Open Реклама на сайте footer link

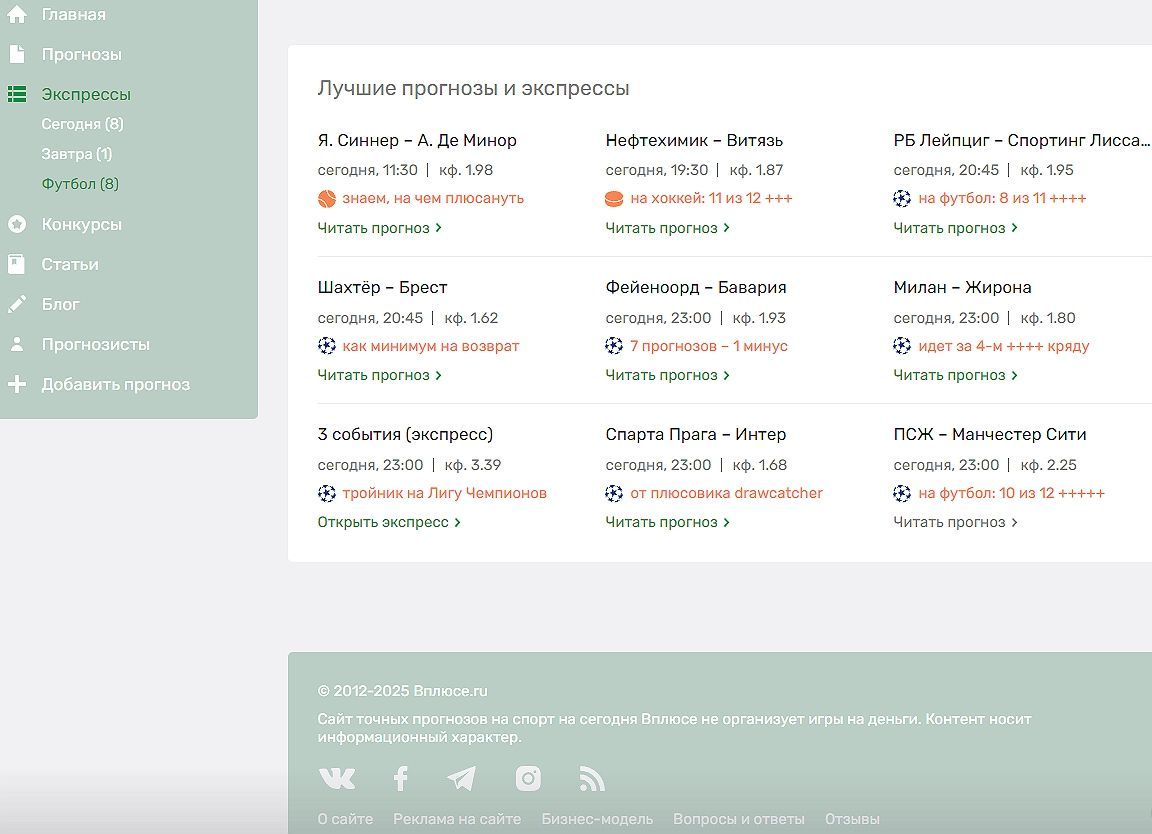coord(457,819)
